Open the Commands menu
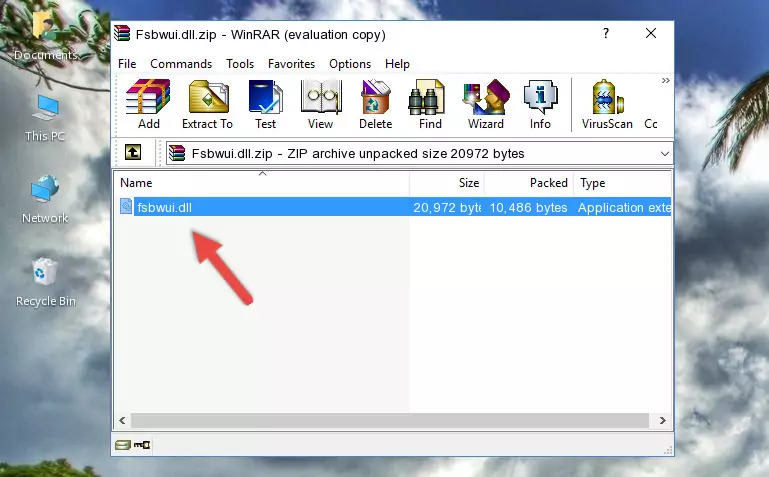This screenshot has height=477, width=769. point(181,64)
